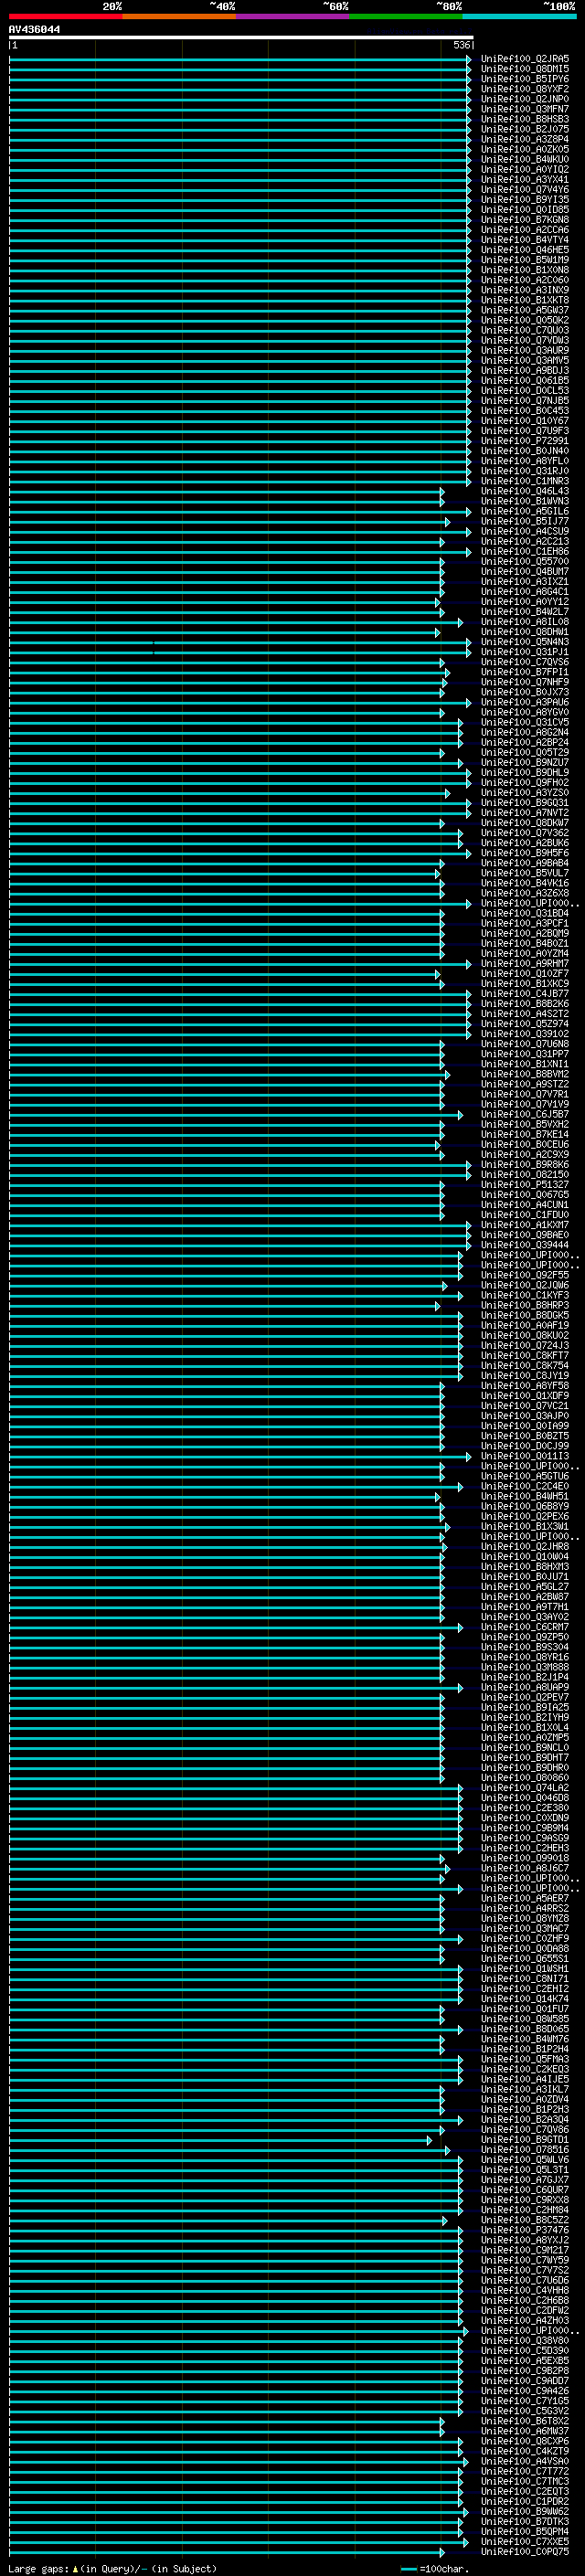Select label UniRef100_A4CUN1
Image resolution: width=585 pixels, height=2576 pixels.
point(525,1205)
